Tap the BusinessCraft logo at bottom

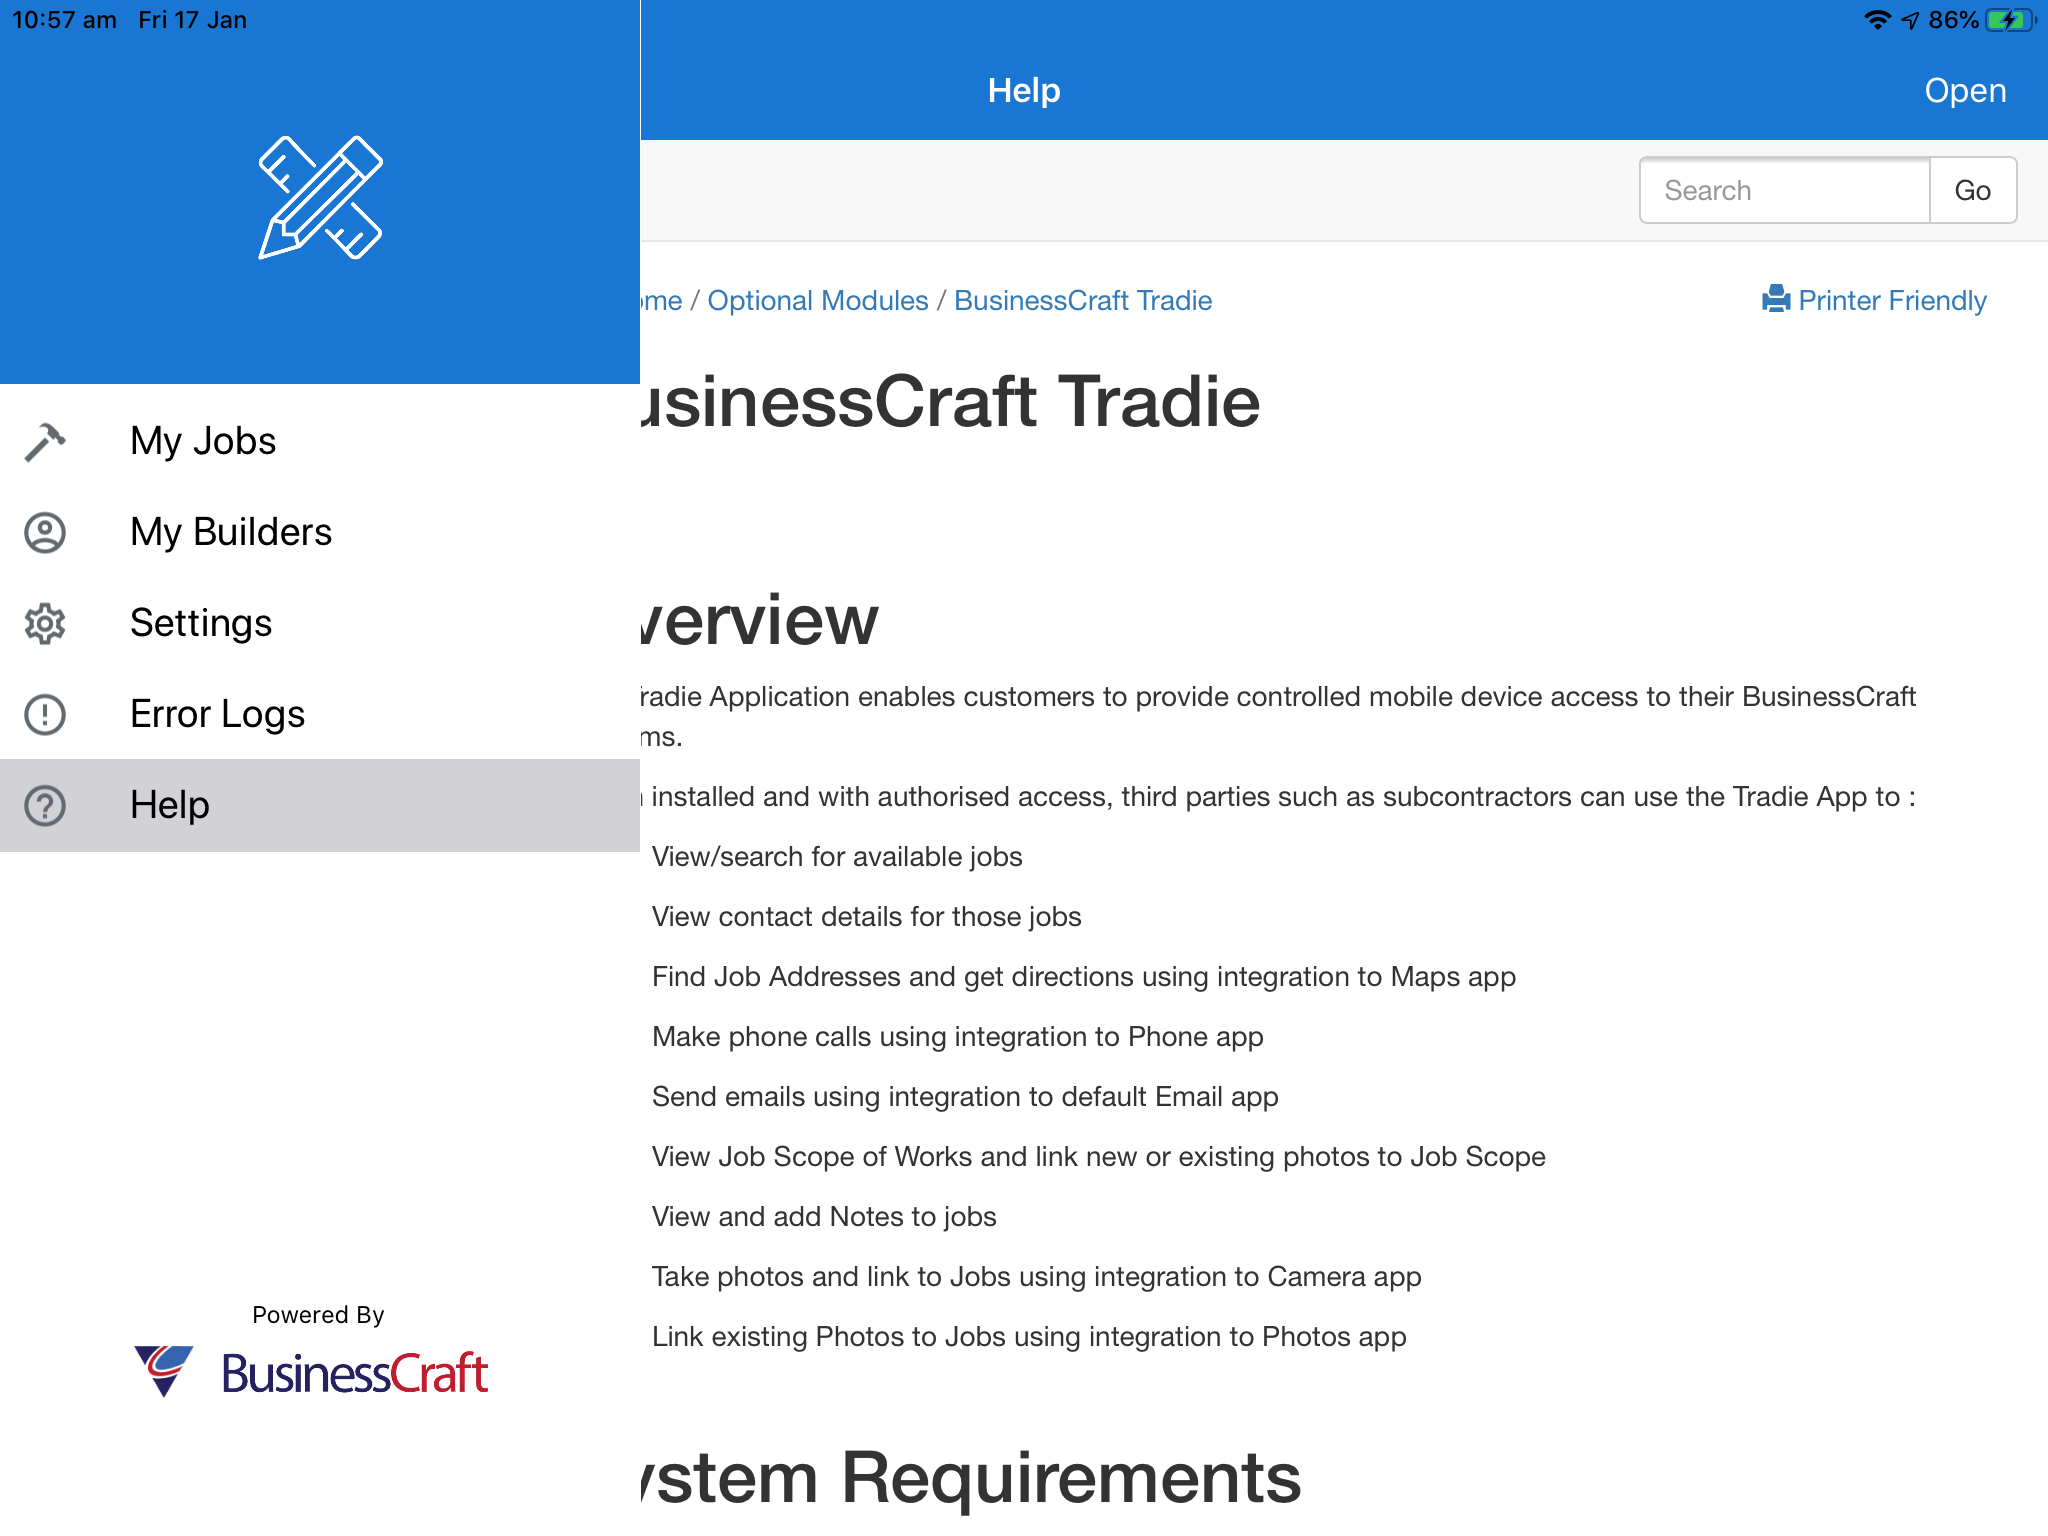click(x=311, y=1372)
